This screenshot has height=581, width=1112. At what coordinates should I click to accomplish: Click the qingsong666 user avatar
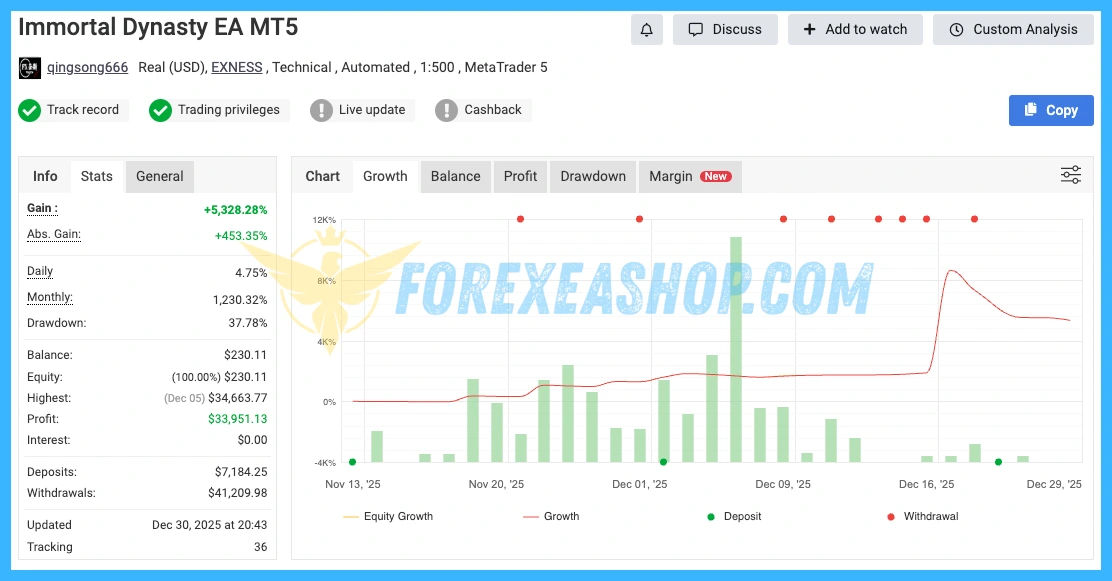coord(30,68)
